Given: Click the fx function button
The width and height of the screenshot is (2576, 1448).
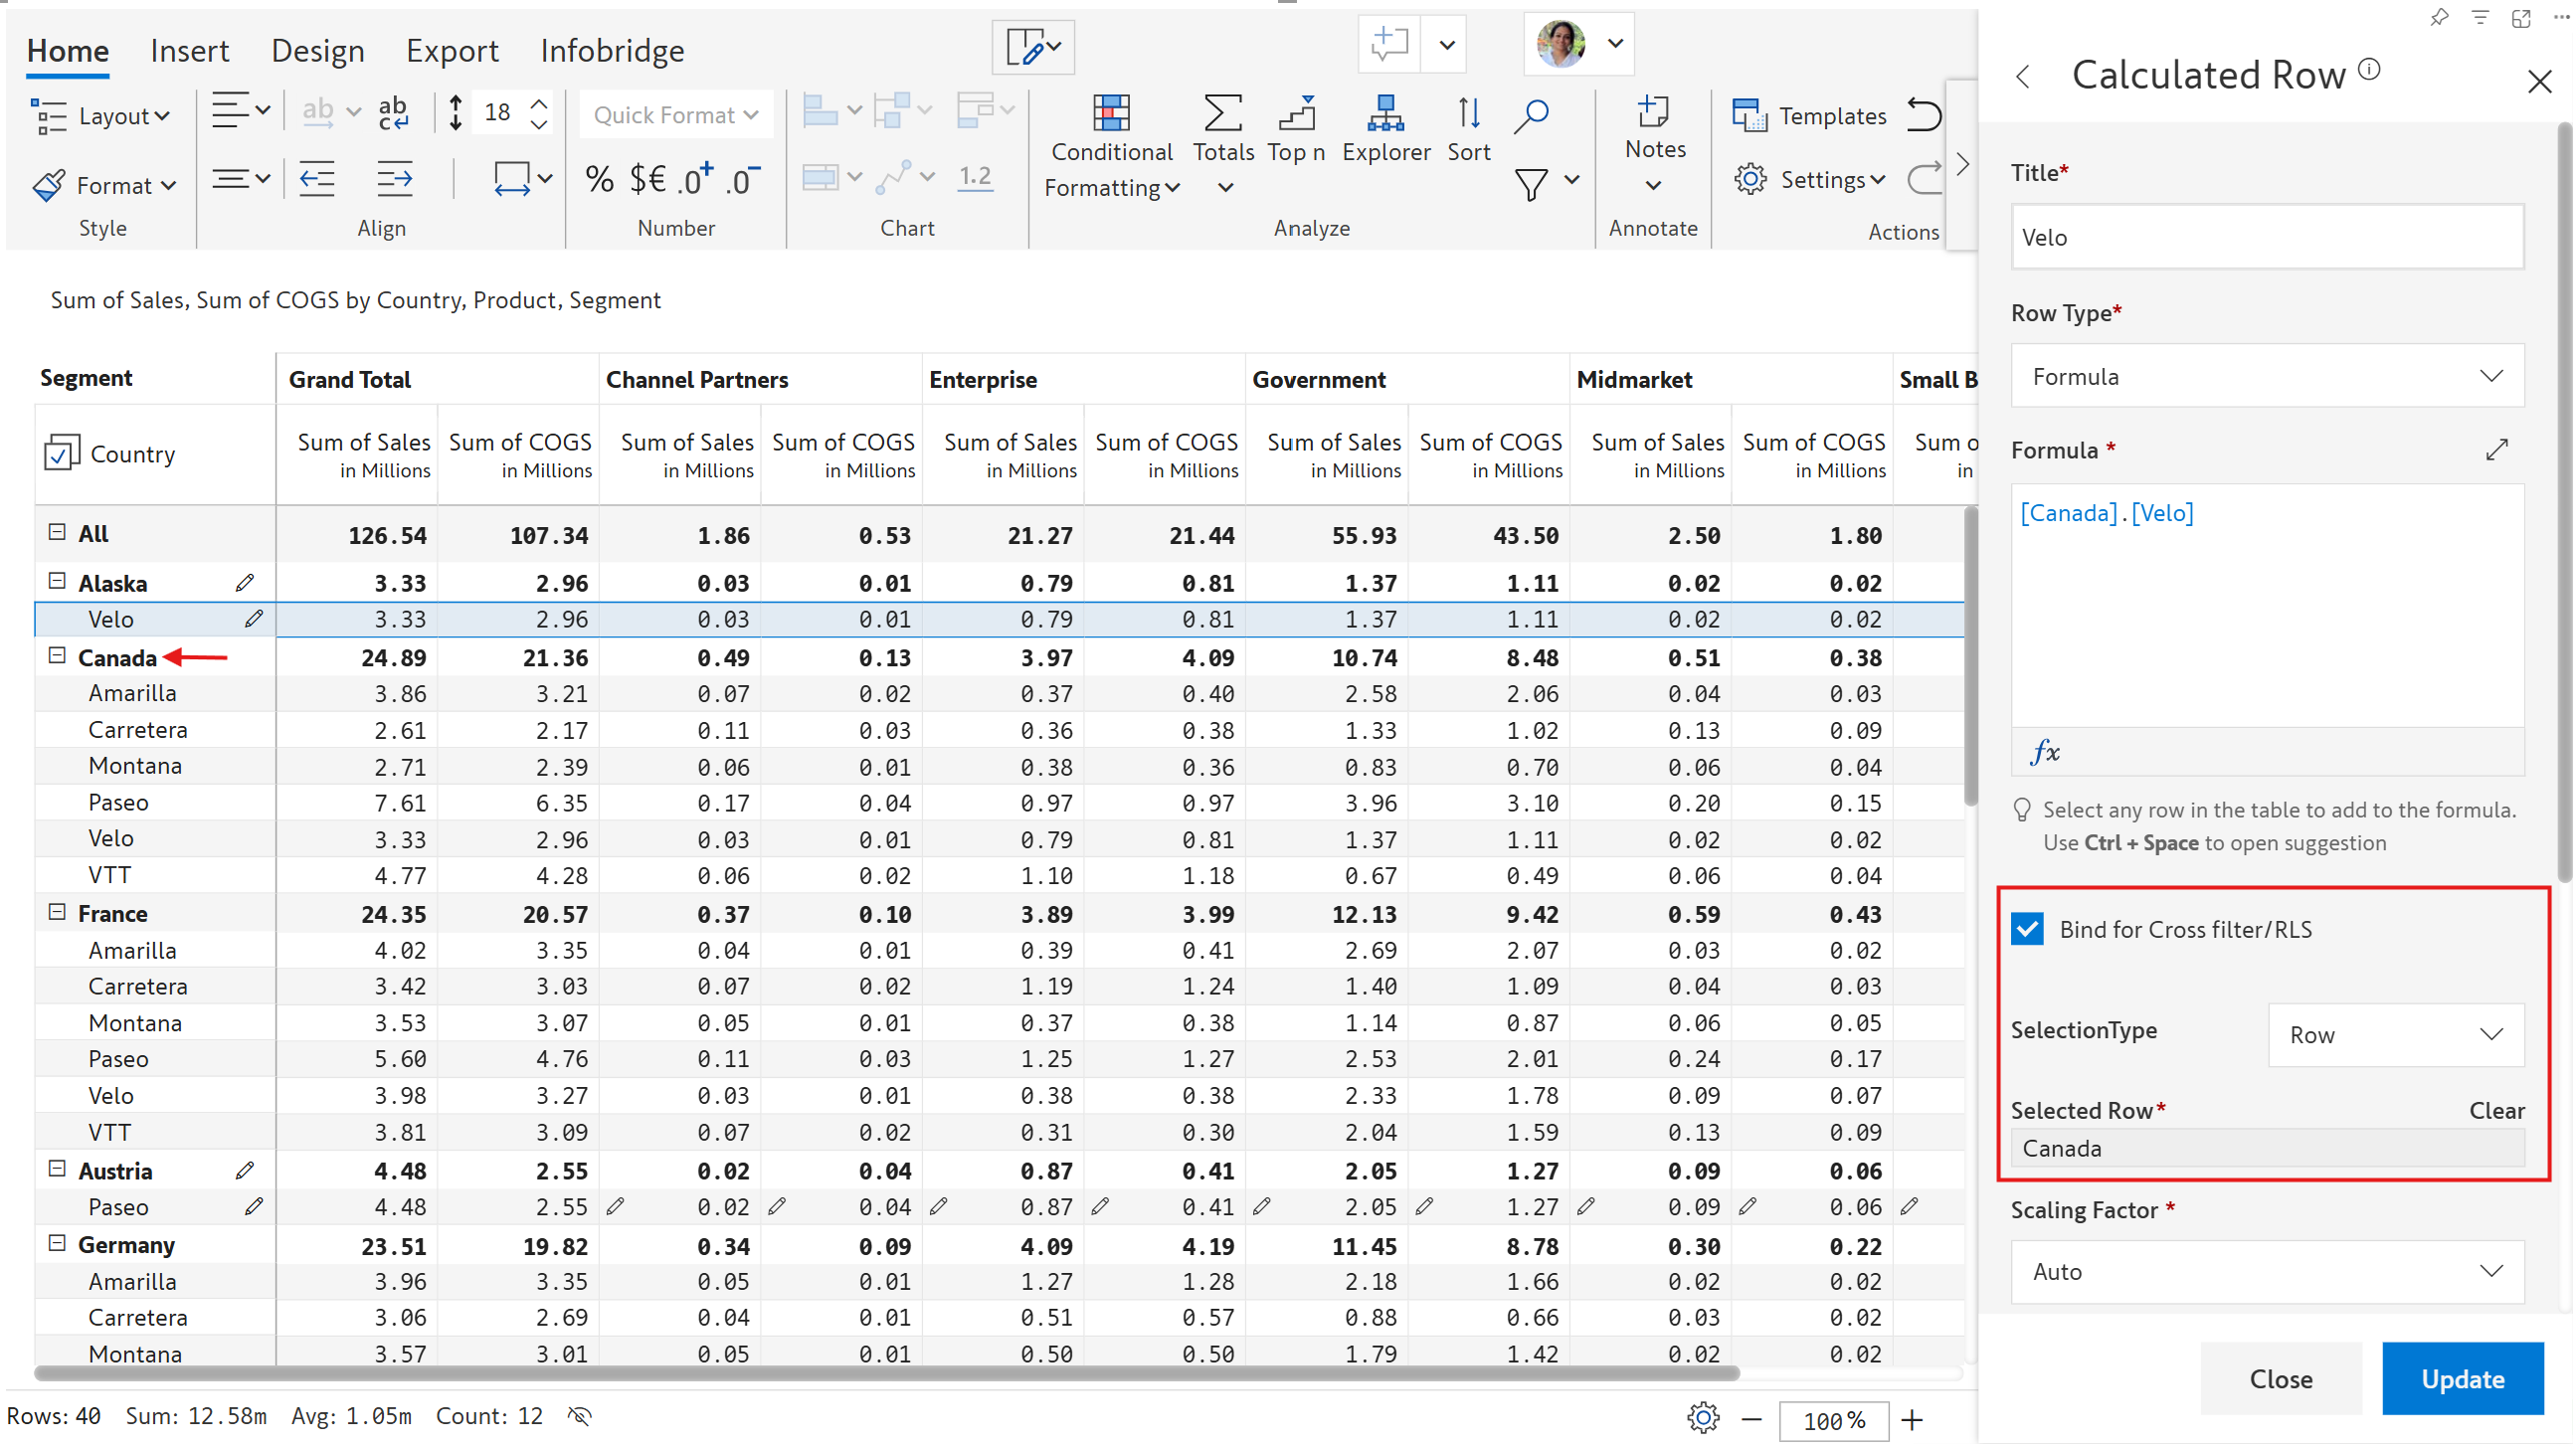Looking at the screenshot, I should 2045,752.
